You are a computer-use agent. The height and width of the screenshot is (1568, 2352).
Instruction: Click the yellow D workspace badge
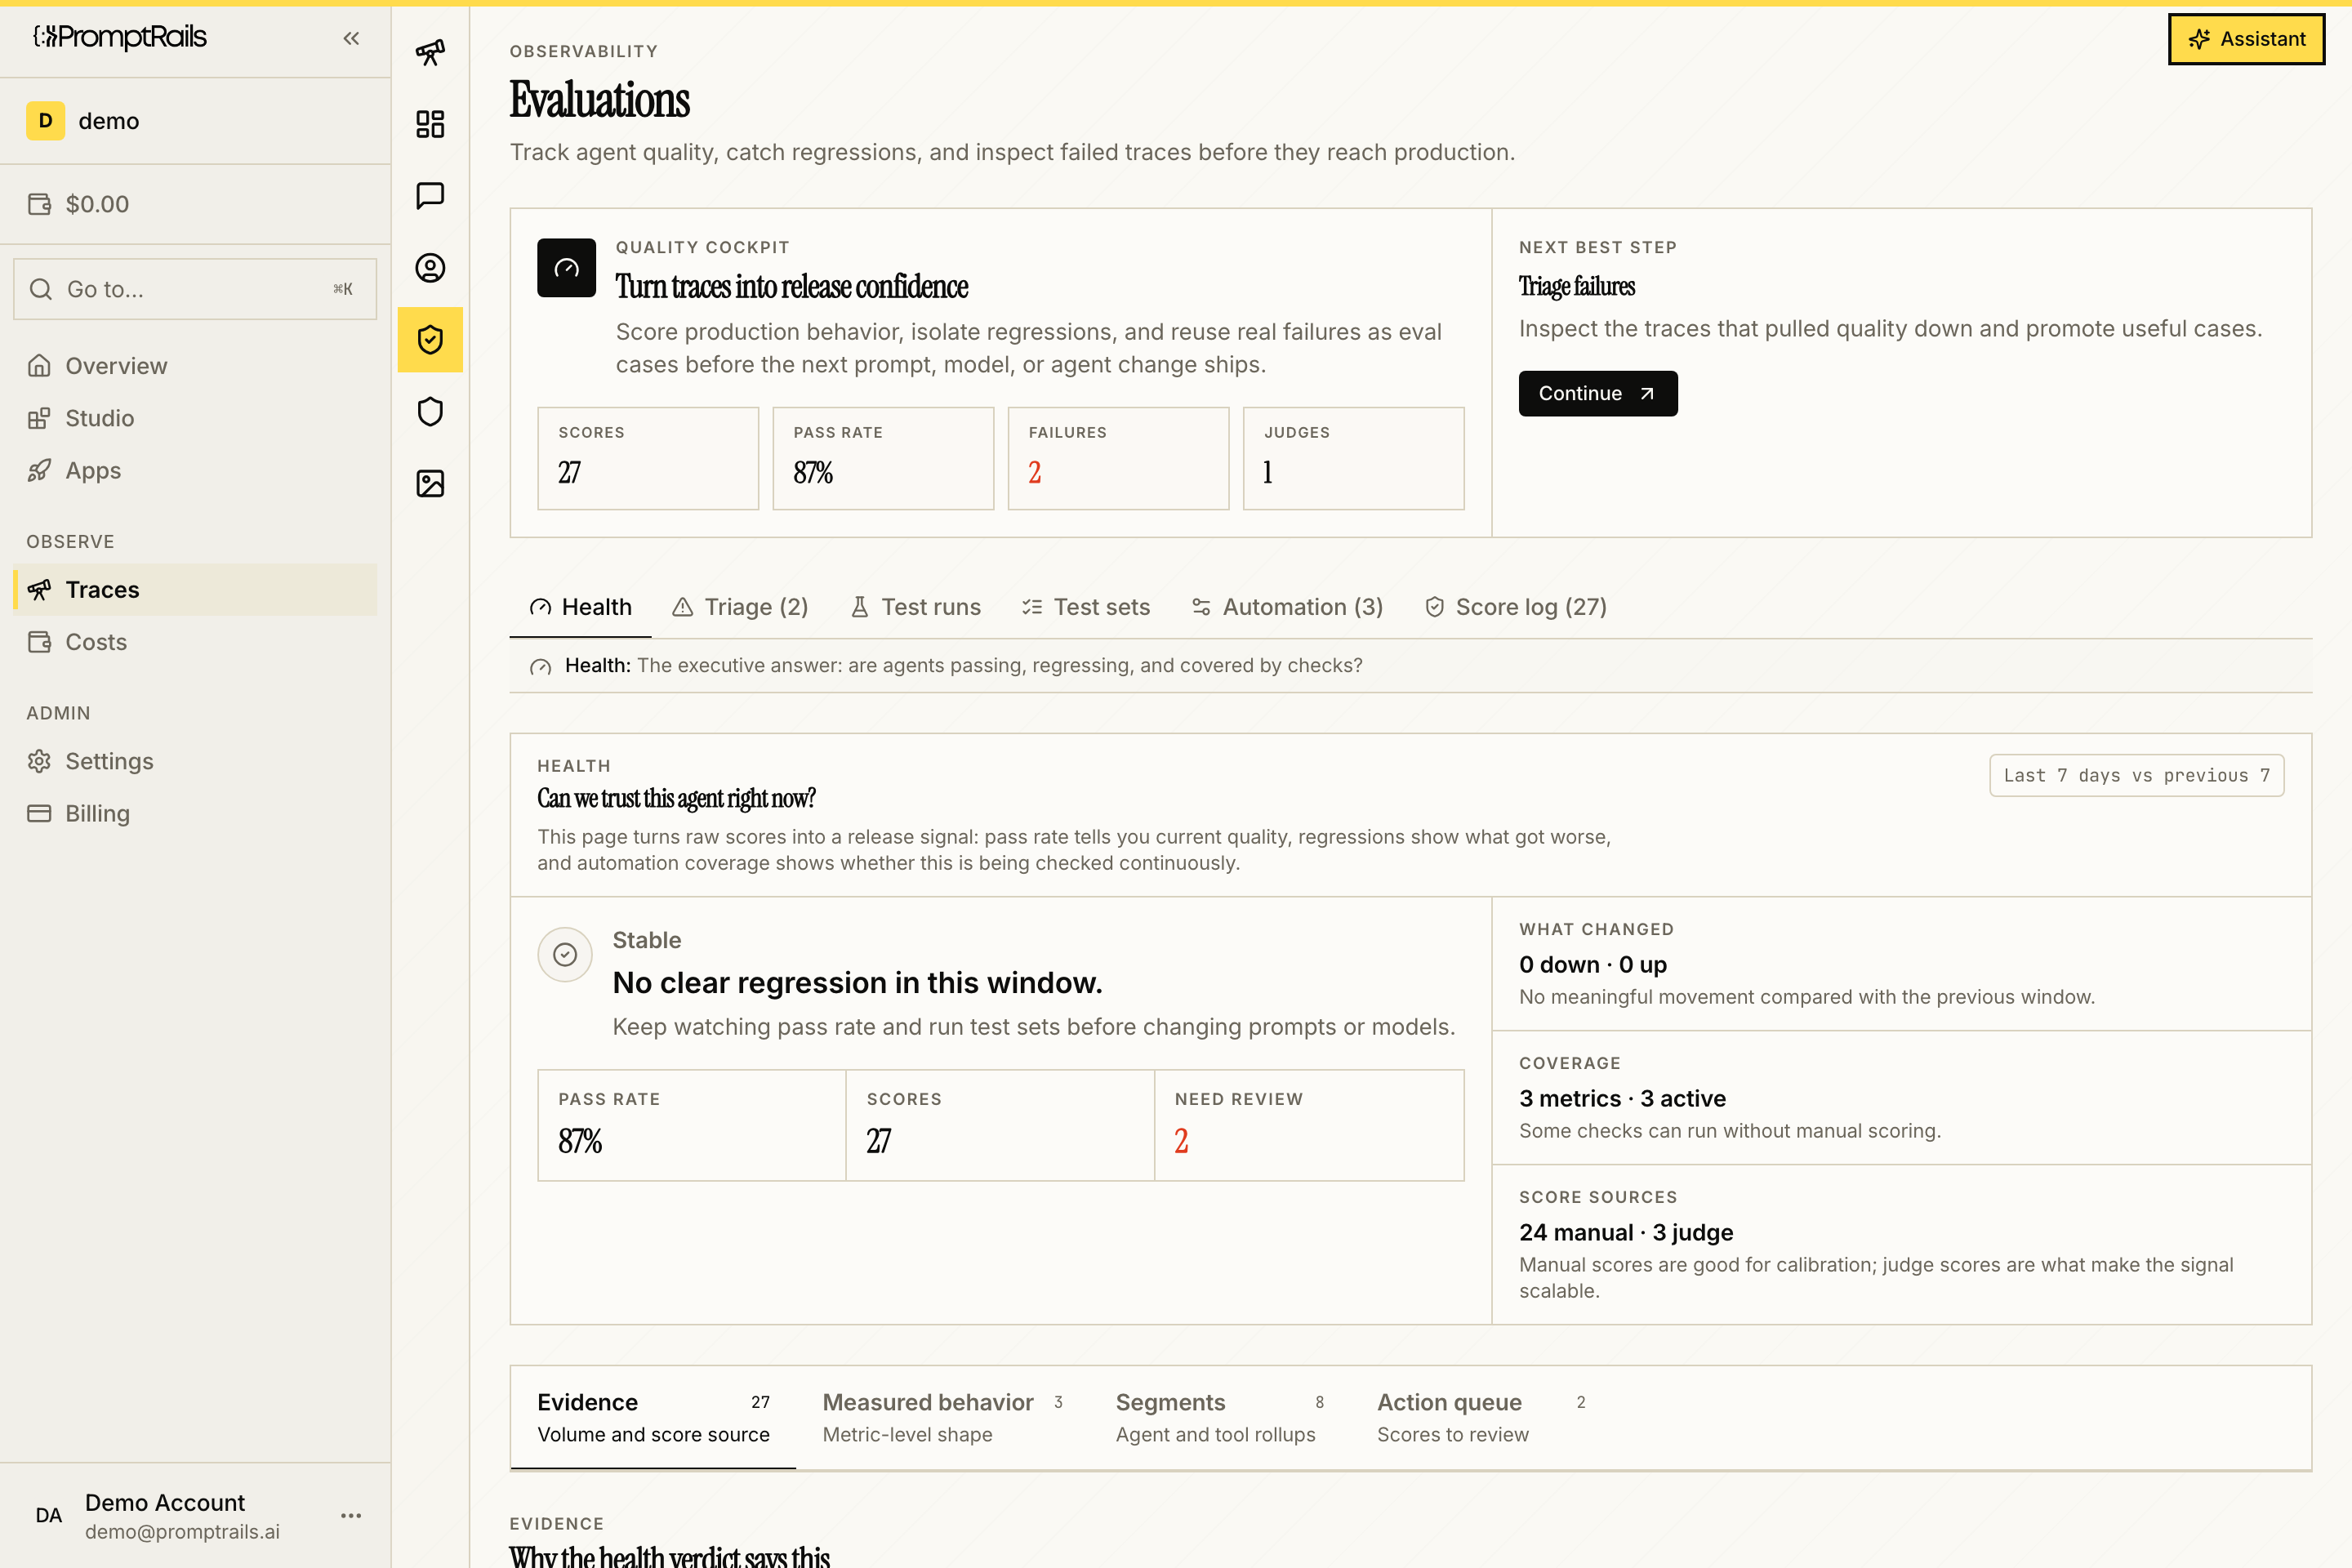tap(45, 121)
